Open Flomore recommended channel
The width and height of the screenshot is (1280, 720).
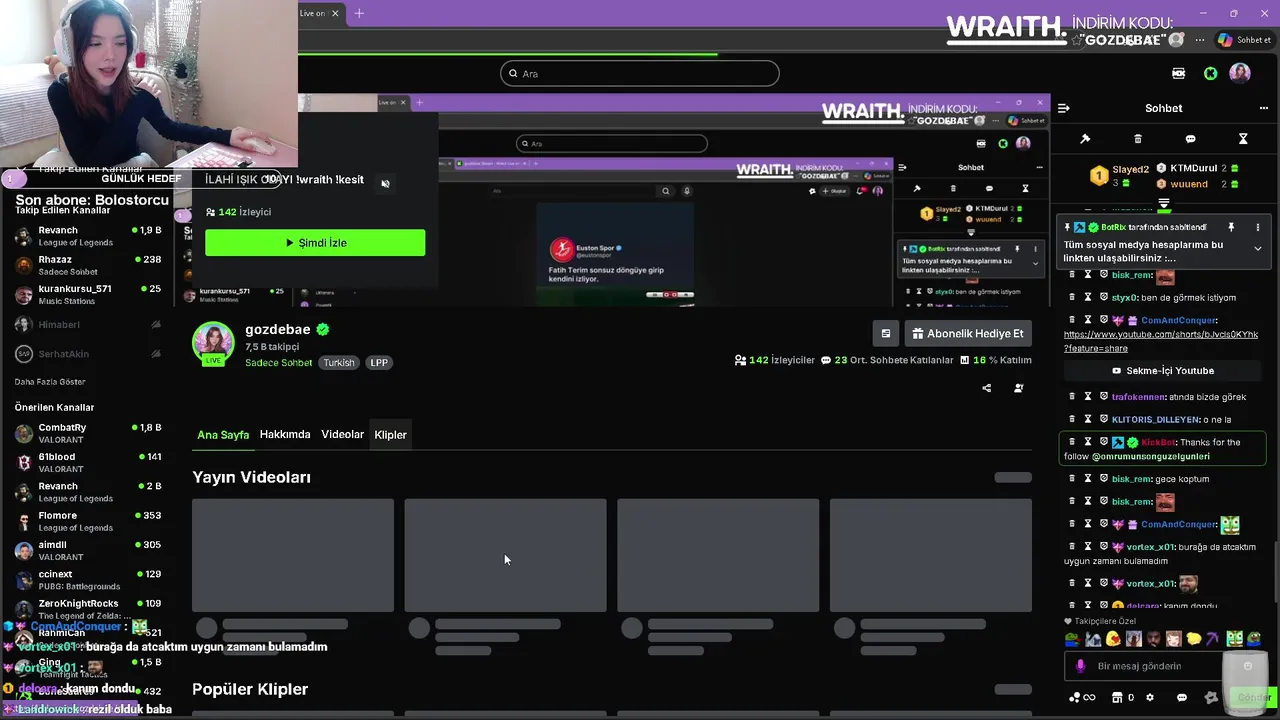pyautogui.click(x=88, y=521)
